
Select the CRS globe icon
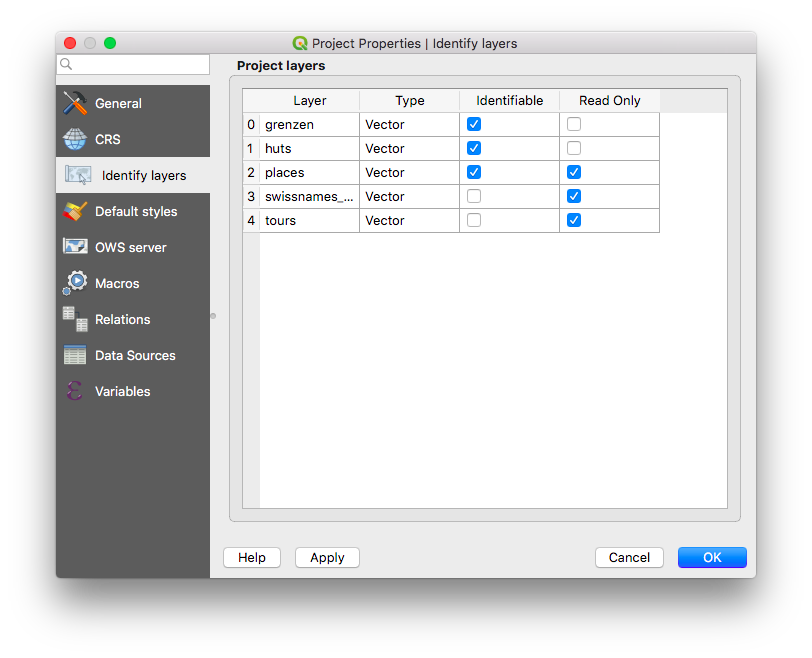[x=74, y=139]
